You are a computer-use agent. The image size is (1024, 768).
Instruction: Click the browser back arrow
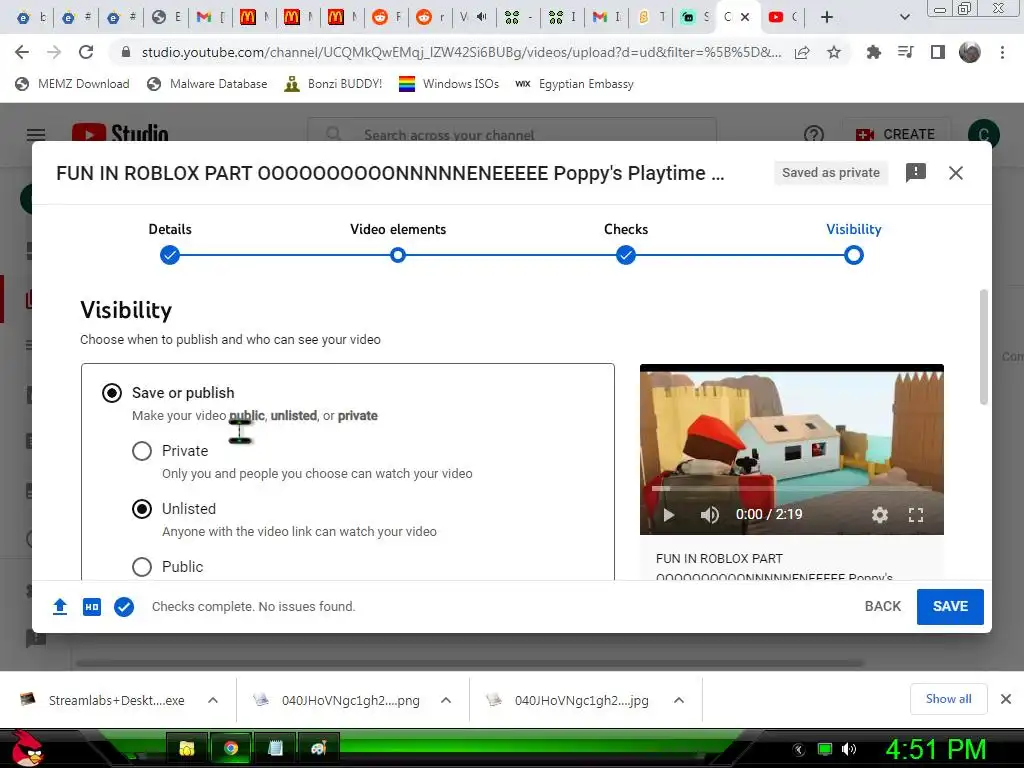22,52
